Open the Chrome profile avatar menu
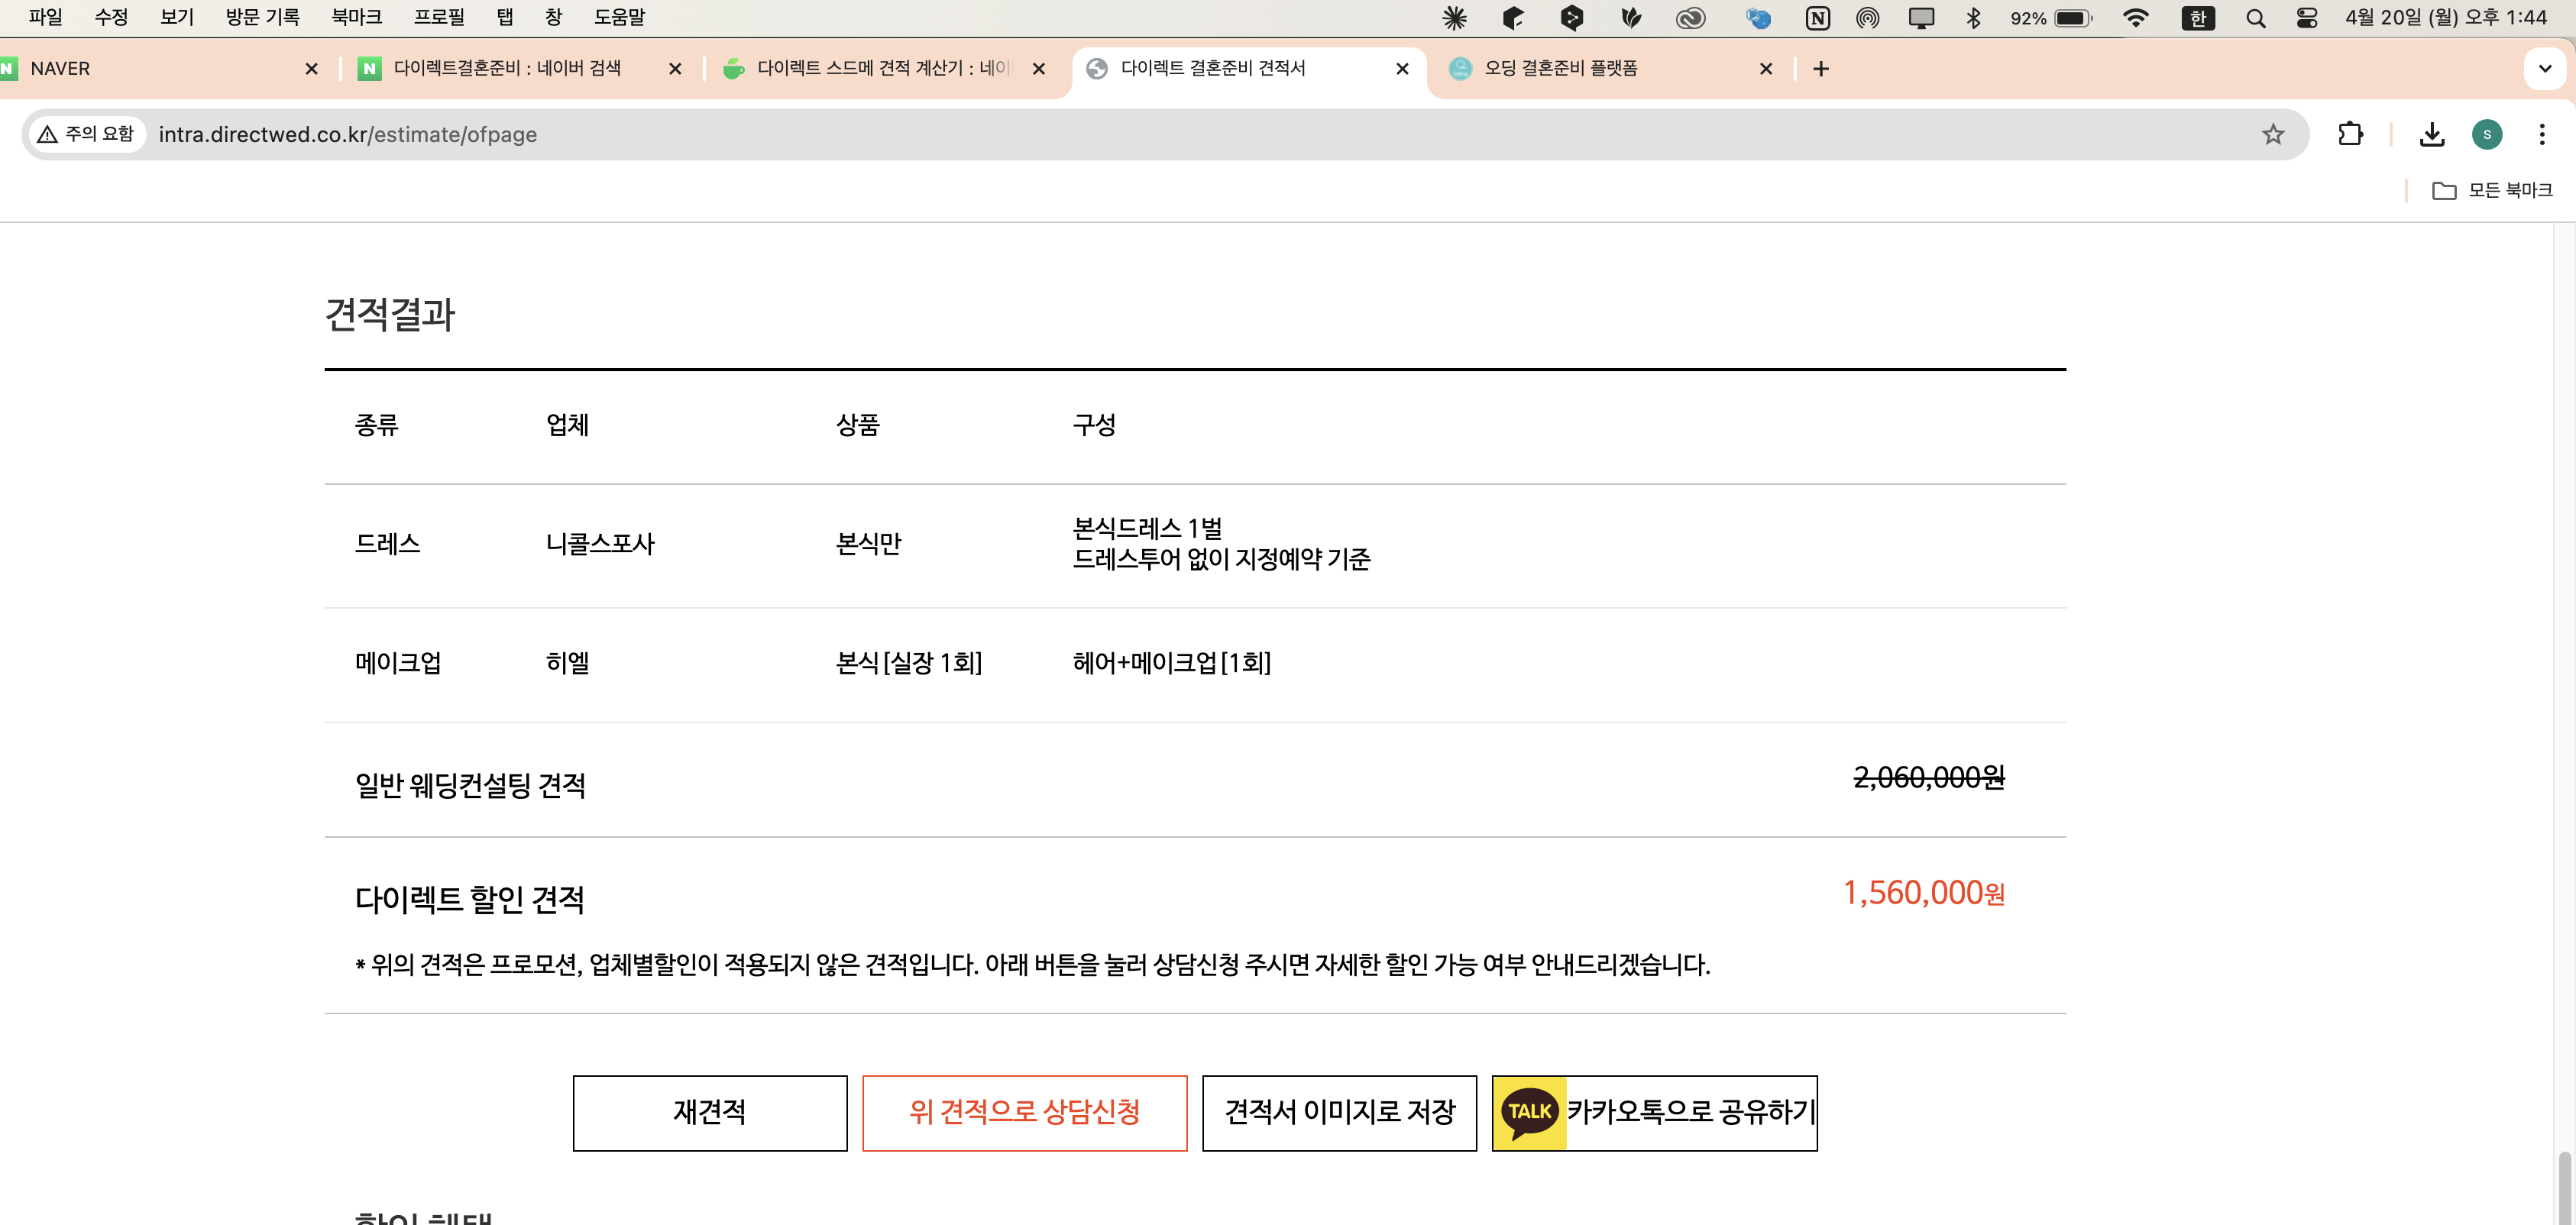Viewport: 2576px width, 1225px height. pyautogui.click(x=2488, y=134)
